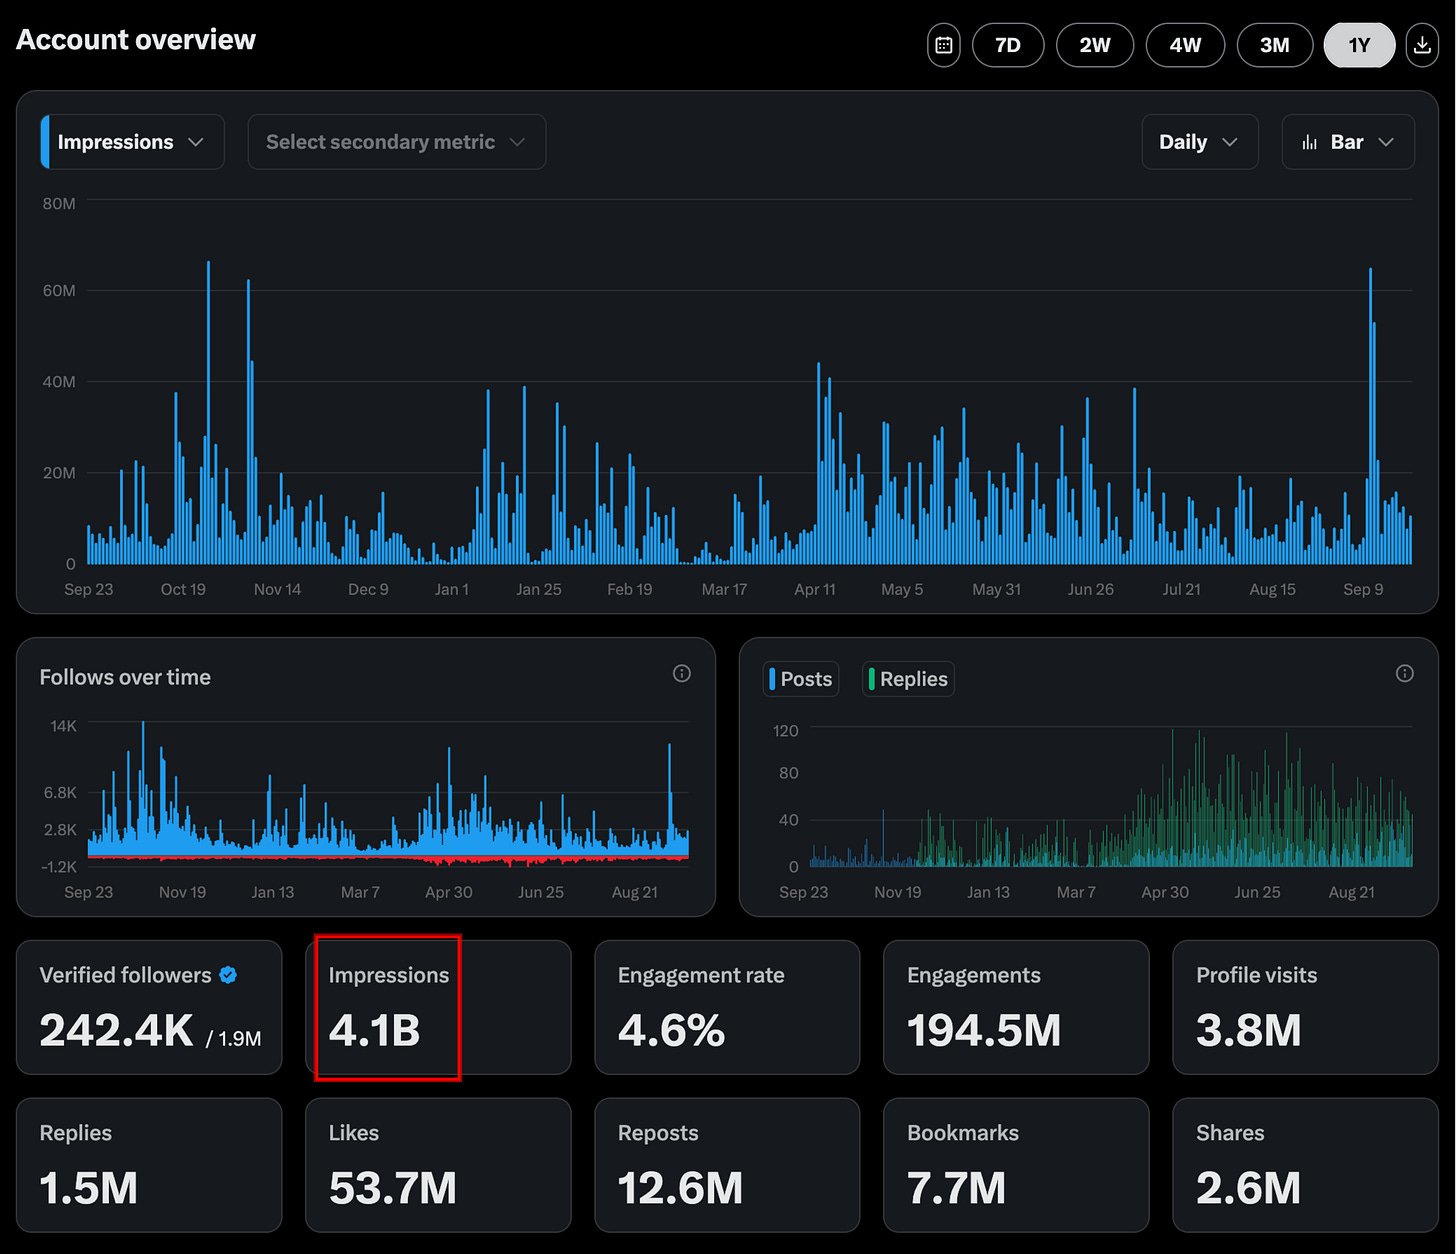The image size is (1456, 1254).
Task: Choose the 2W time range
Action: 1095,45
